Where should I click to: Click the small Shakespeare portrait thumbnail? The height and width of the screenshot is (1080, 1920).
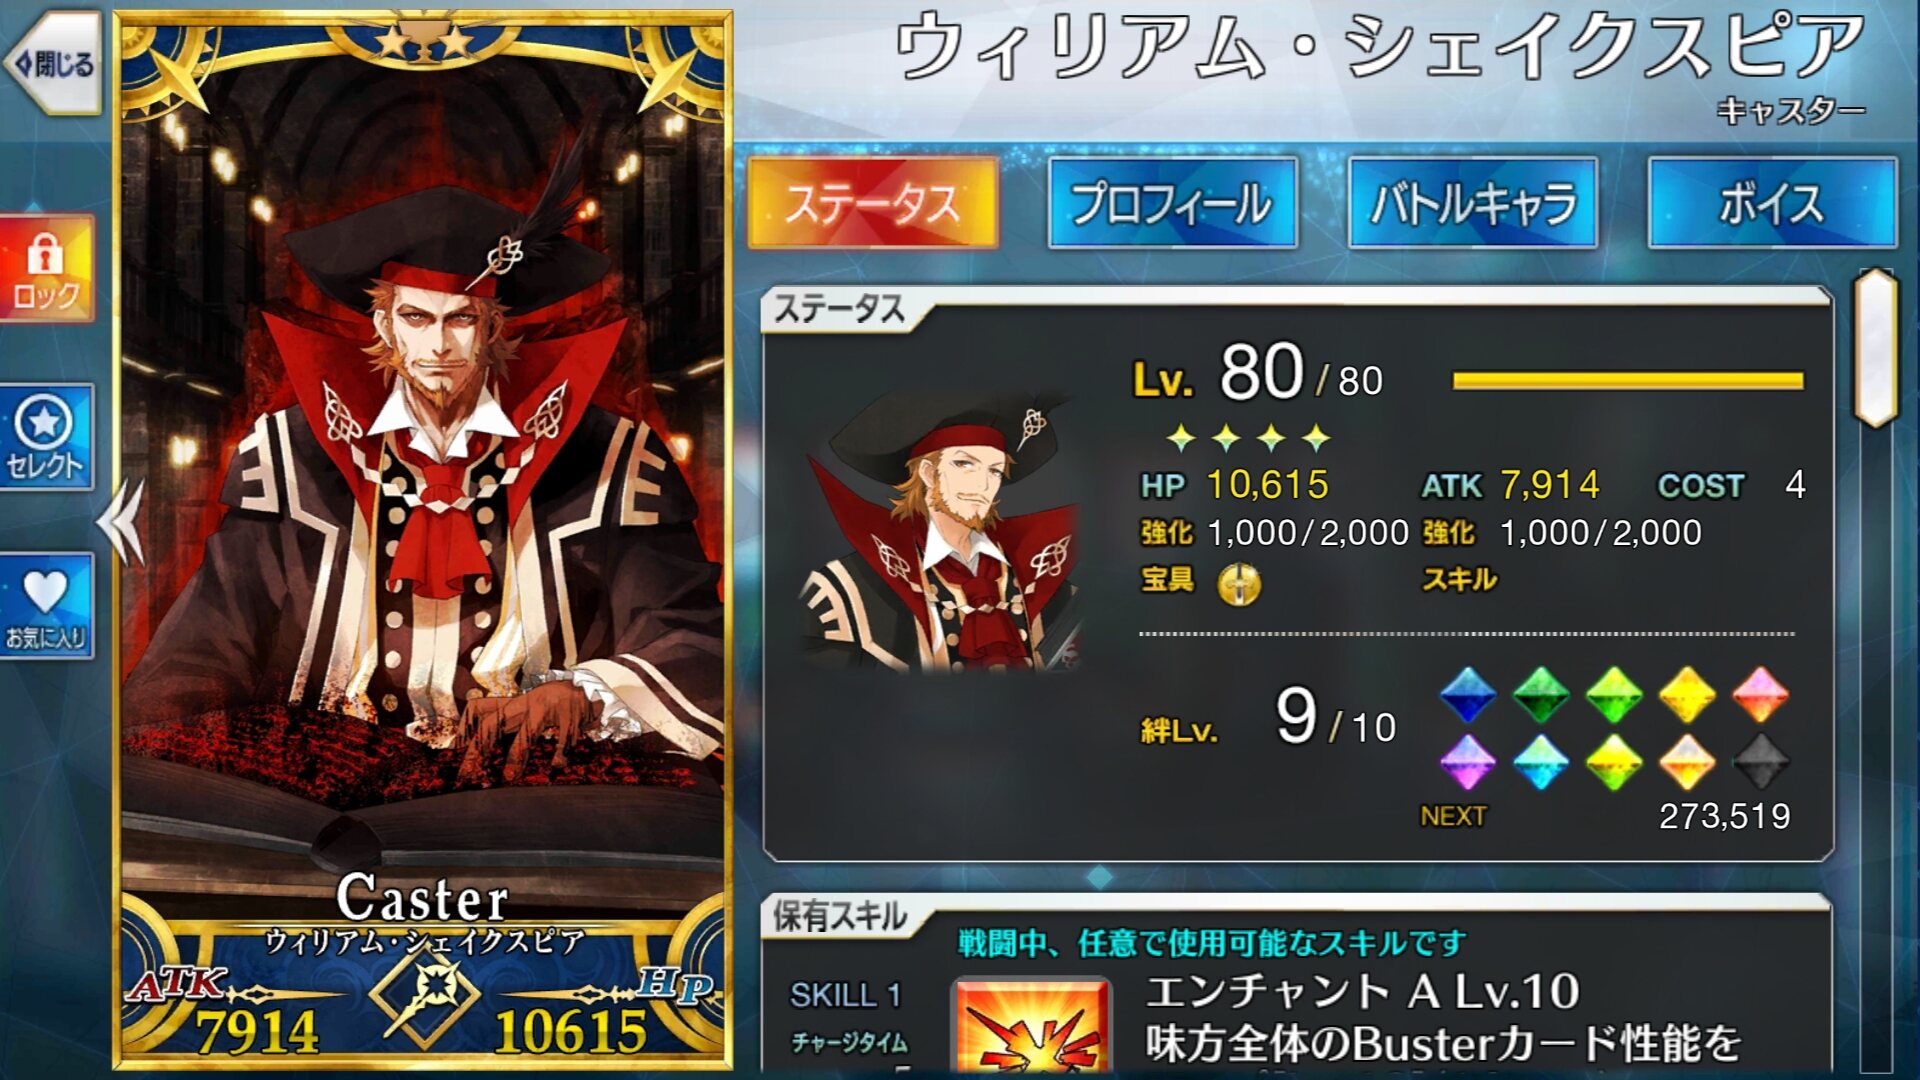point(940,530)
